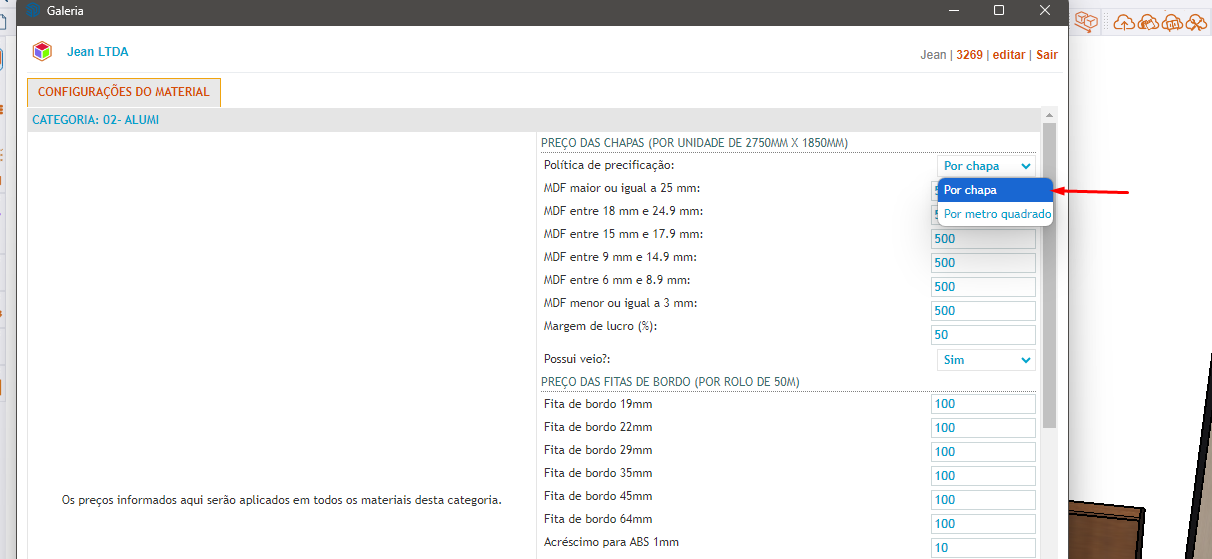Click the cloud icon left of wrench cloud
This screenshot has height=559, width=1212.
[1172, 22]
